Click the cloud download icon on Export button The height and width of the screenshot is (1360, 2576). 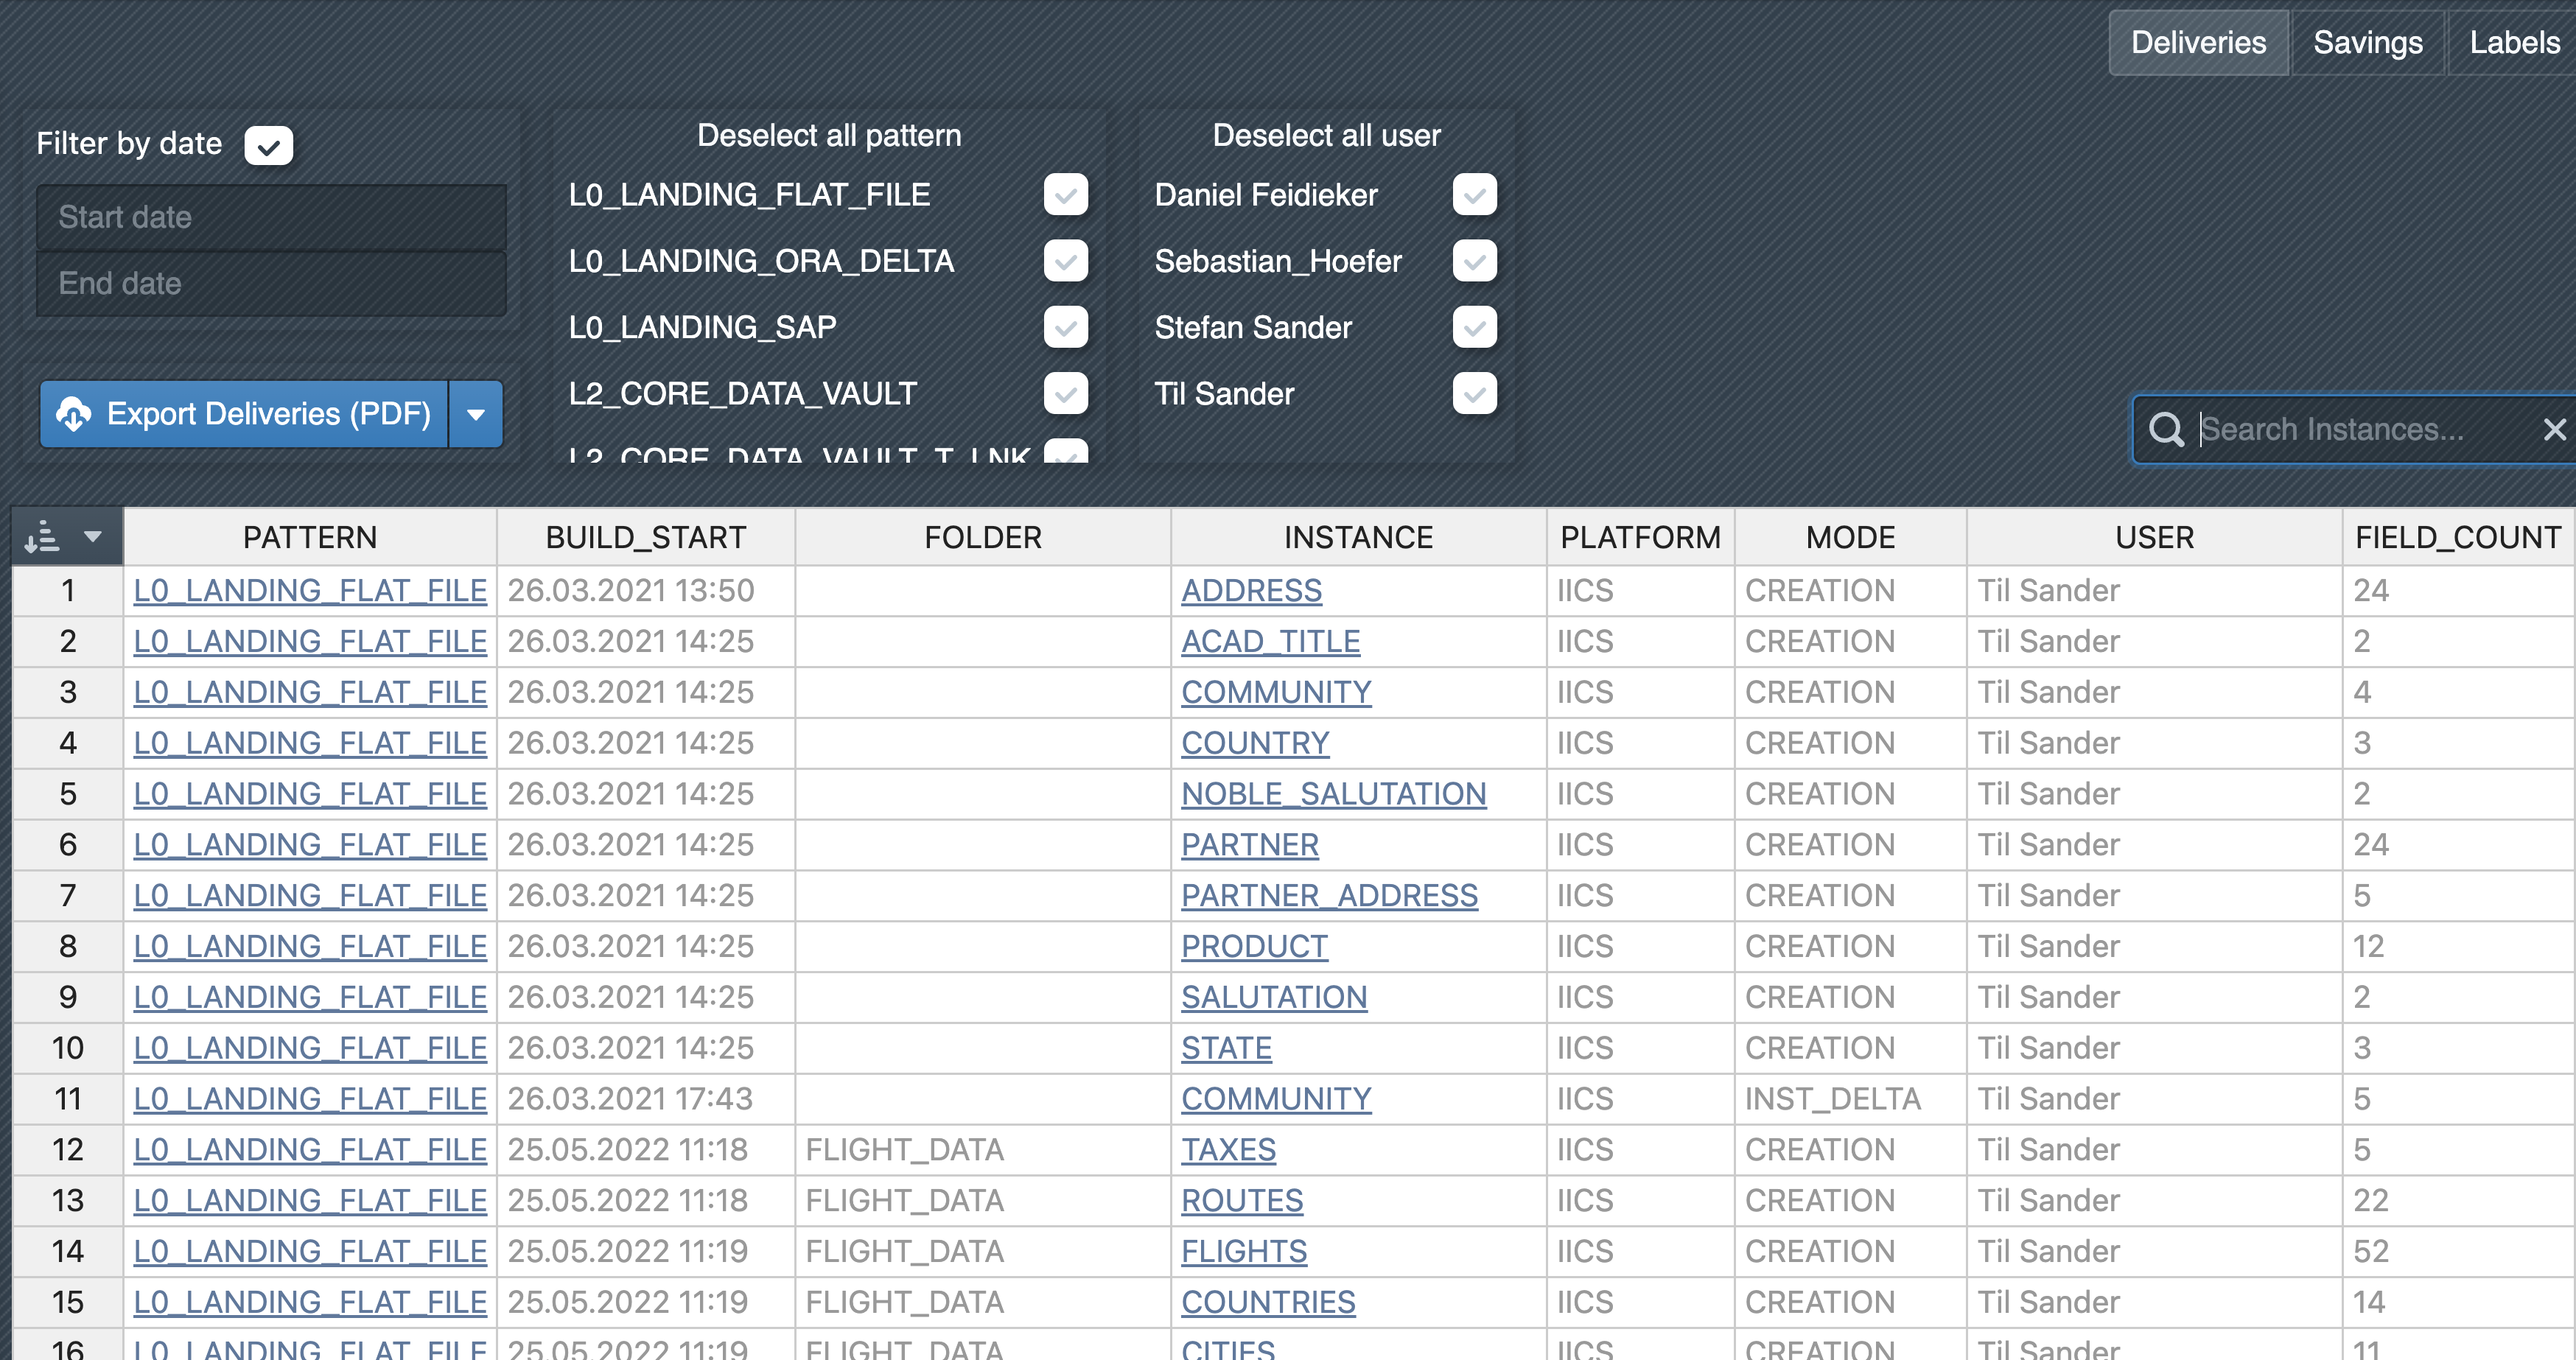[x=73, y=413]
